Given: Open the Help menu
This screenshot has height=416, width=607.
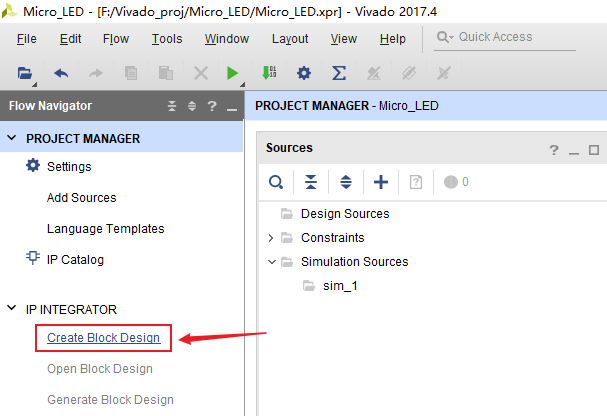Looking at the screenshot, I should (393, 39).
